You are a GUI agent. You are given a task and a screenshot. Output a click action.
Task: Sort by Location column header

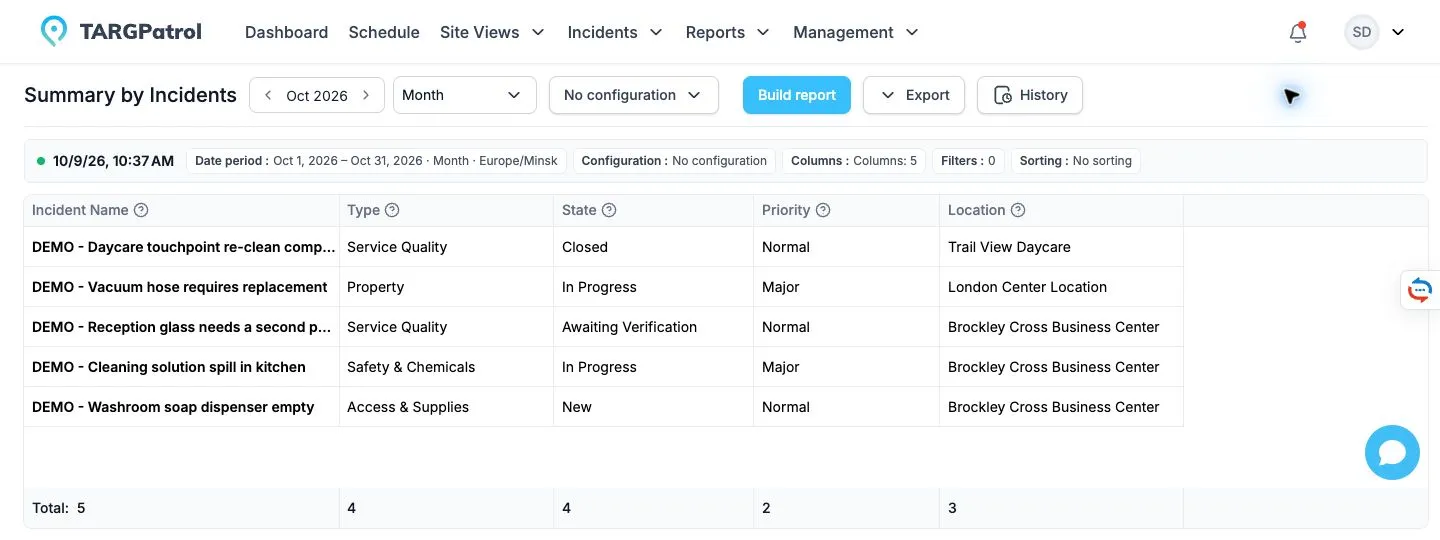point(976,210)
